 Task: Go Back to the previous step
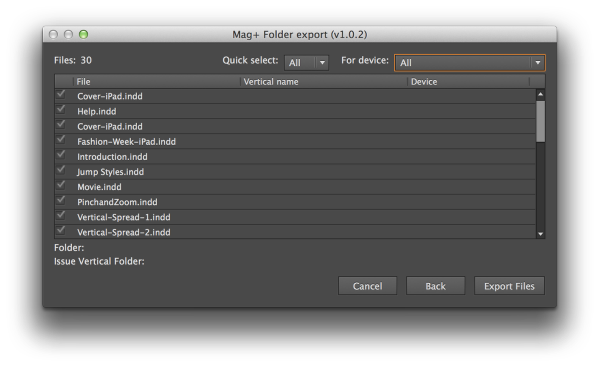pyautogui.click(x=435, y=286)
